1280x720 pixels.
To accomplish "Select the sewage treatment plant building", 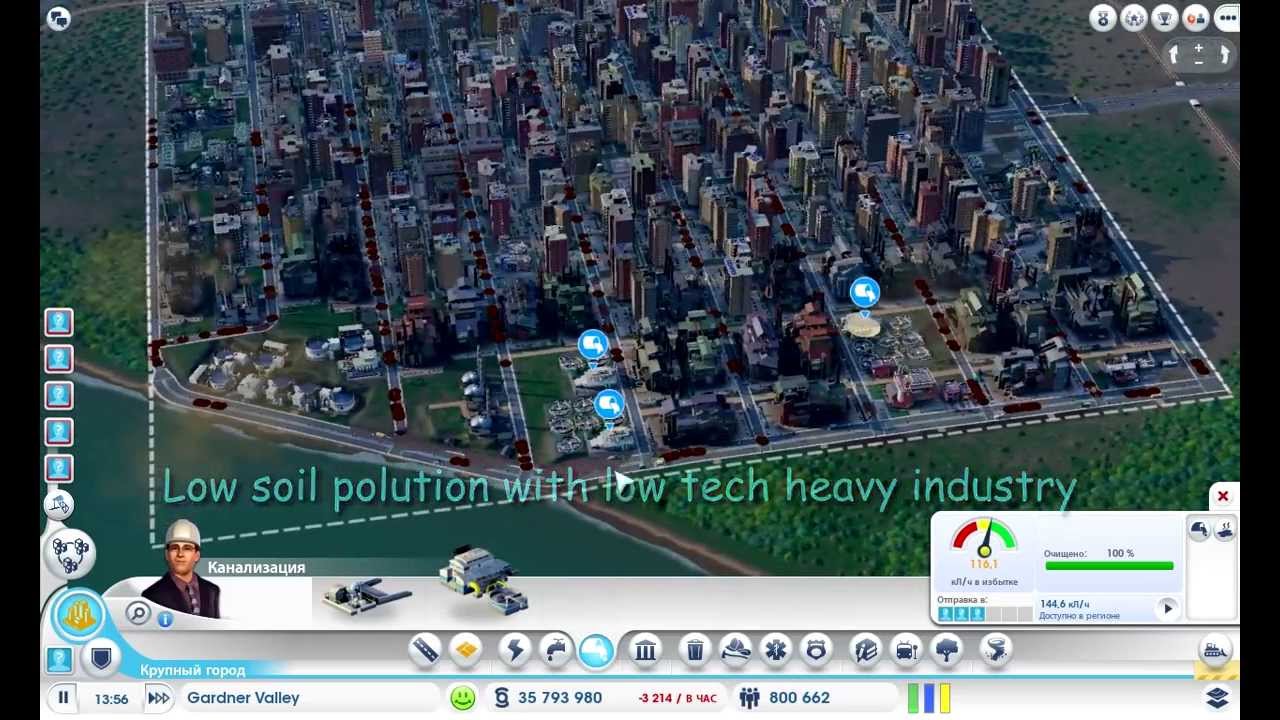I will click(x=484, y=580).
